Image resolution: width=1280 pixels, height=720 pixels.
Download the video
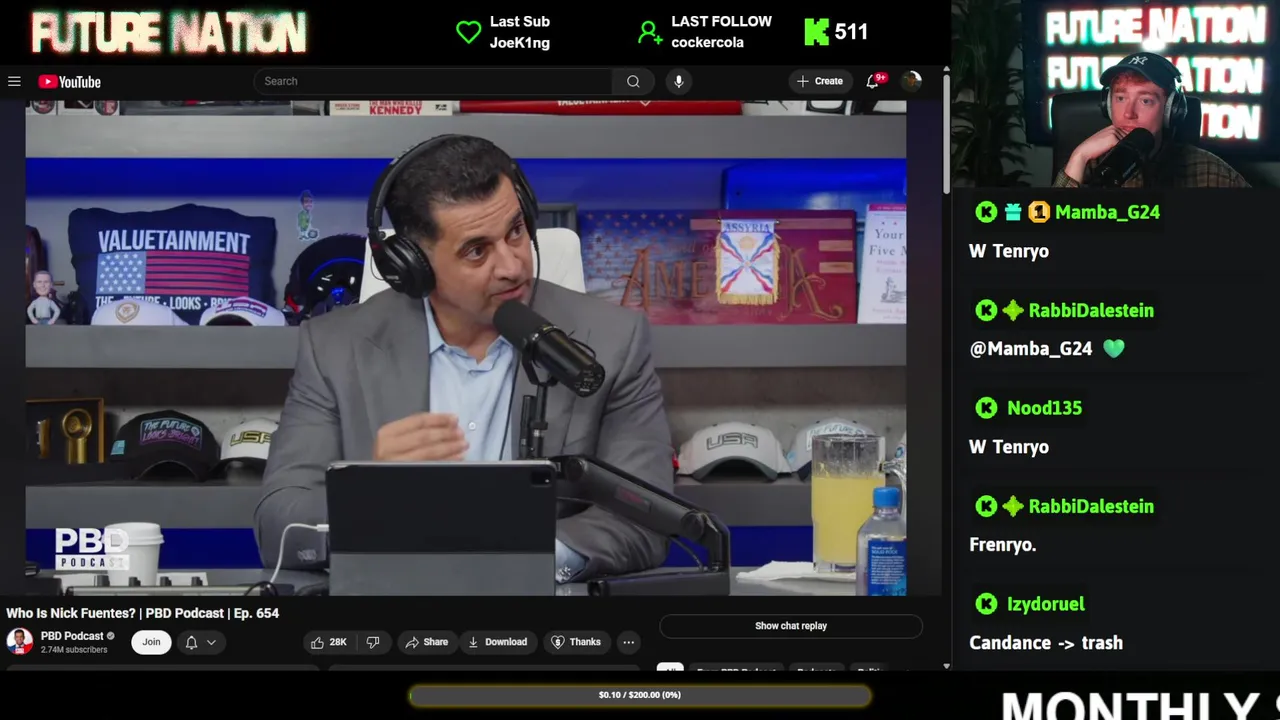[x=498, y=642]
